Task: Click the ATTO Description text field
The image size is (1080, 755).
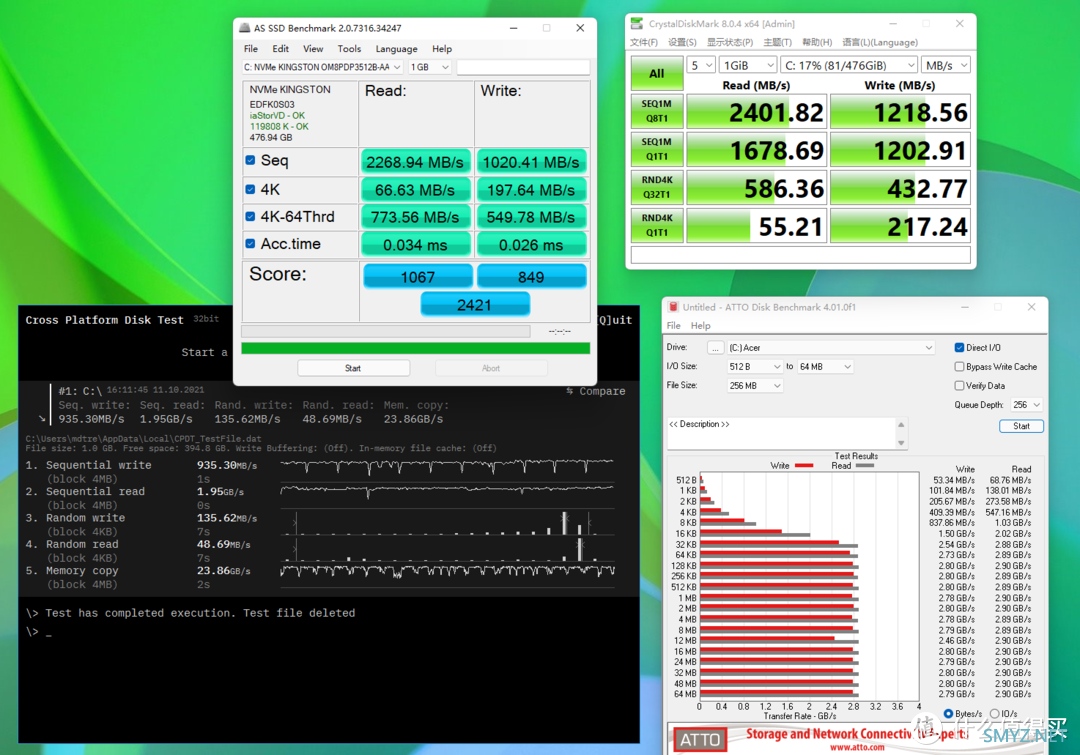Action: 781,433
